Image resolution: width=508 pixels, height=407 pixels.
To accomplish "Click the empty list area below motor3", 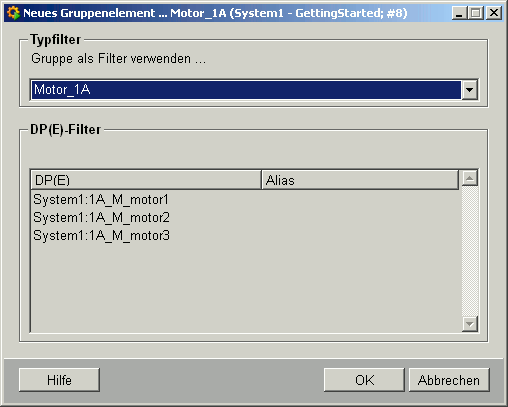I will point(245,288).
